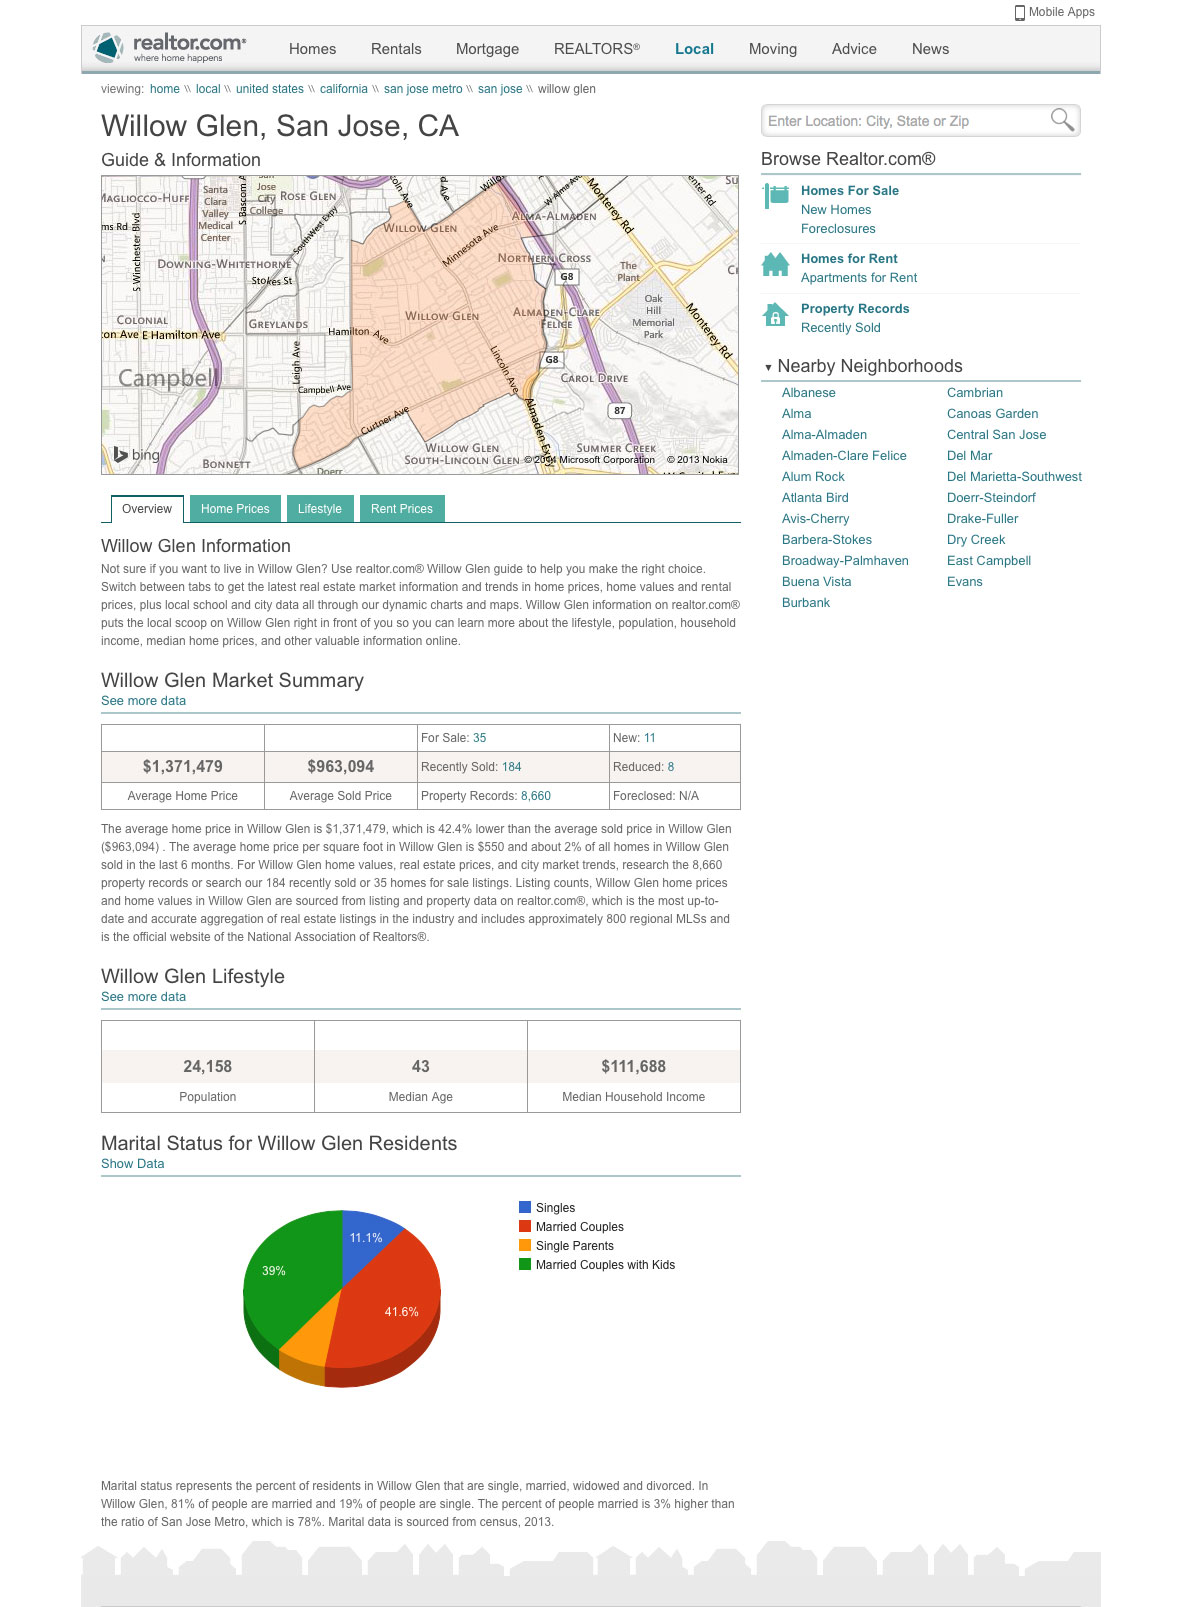The height and width of the screenshot is (1607, 1182).
Task: Open the Rentals menu
Action: pyautogui.click(x=396, y=49)
